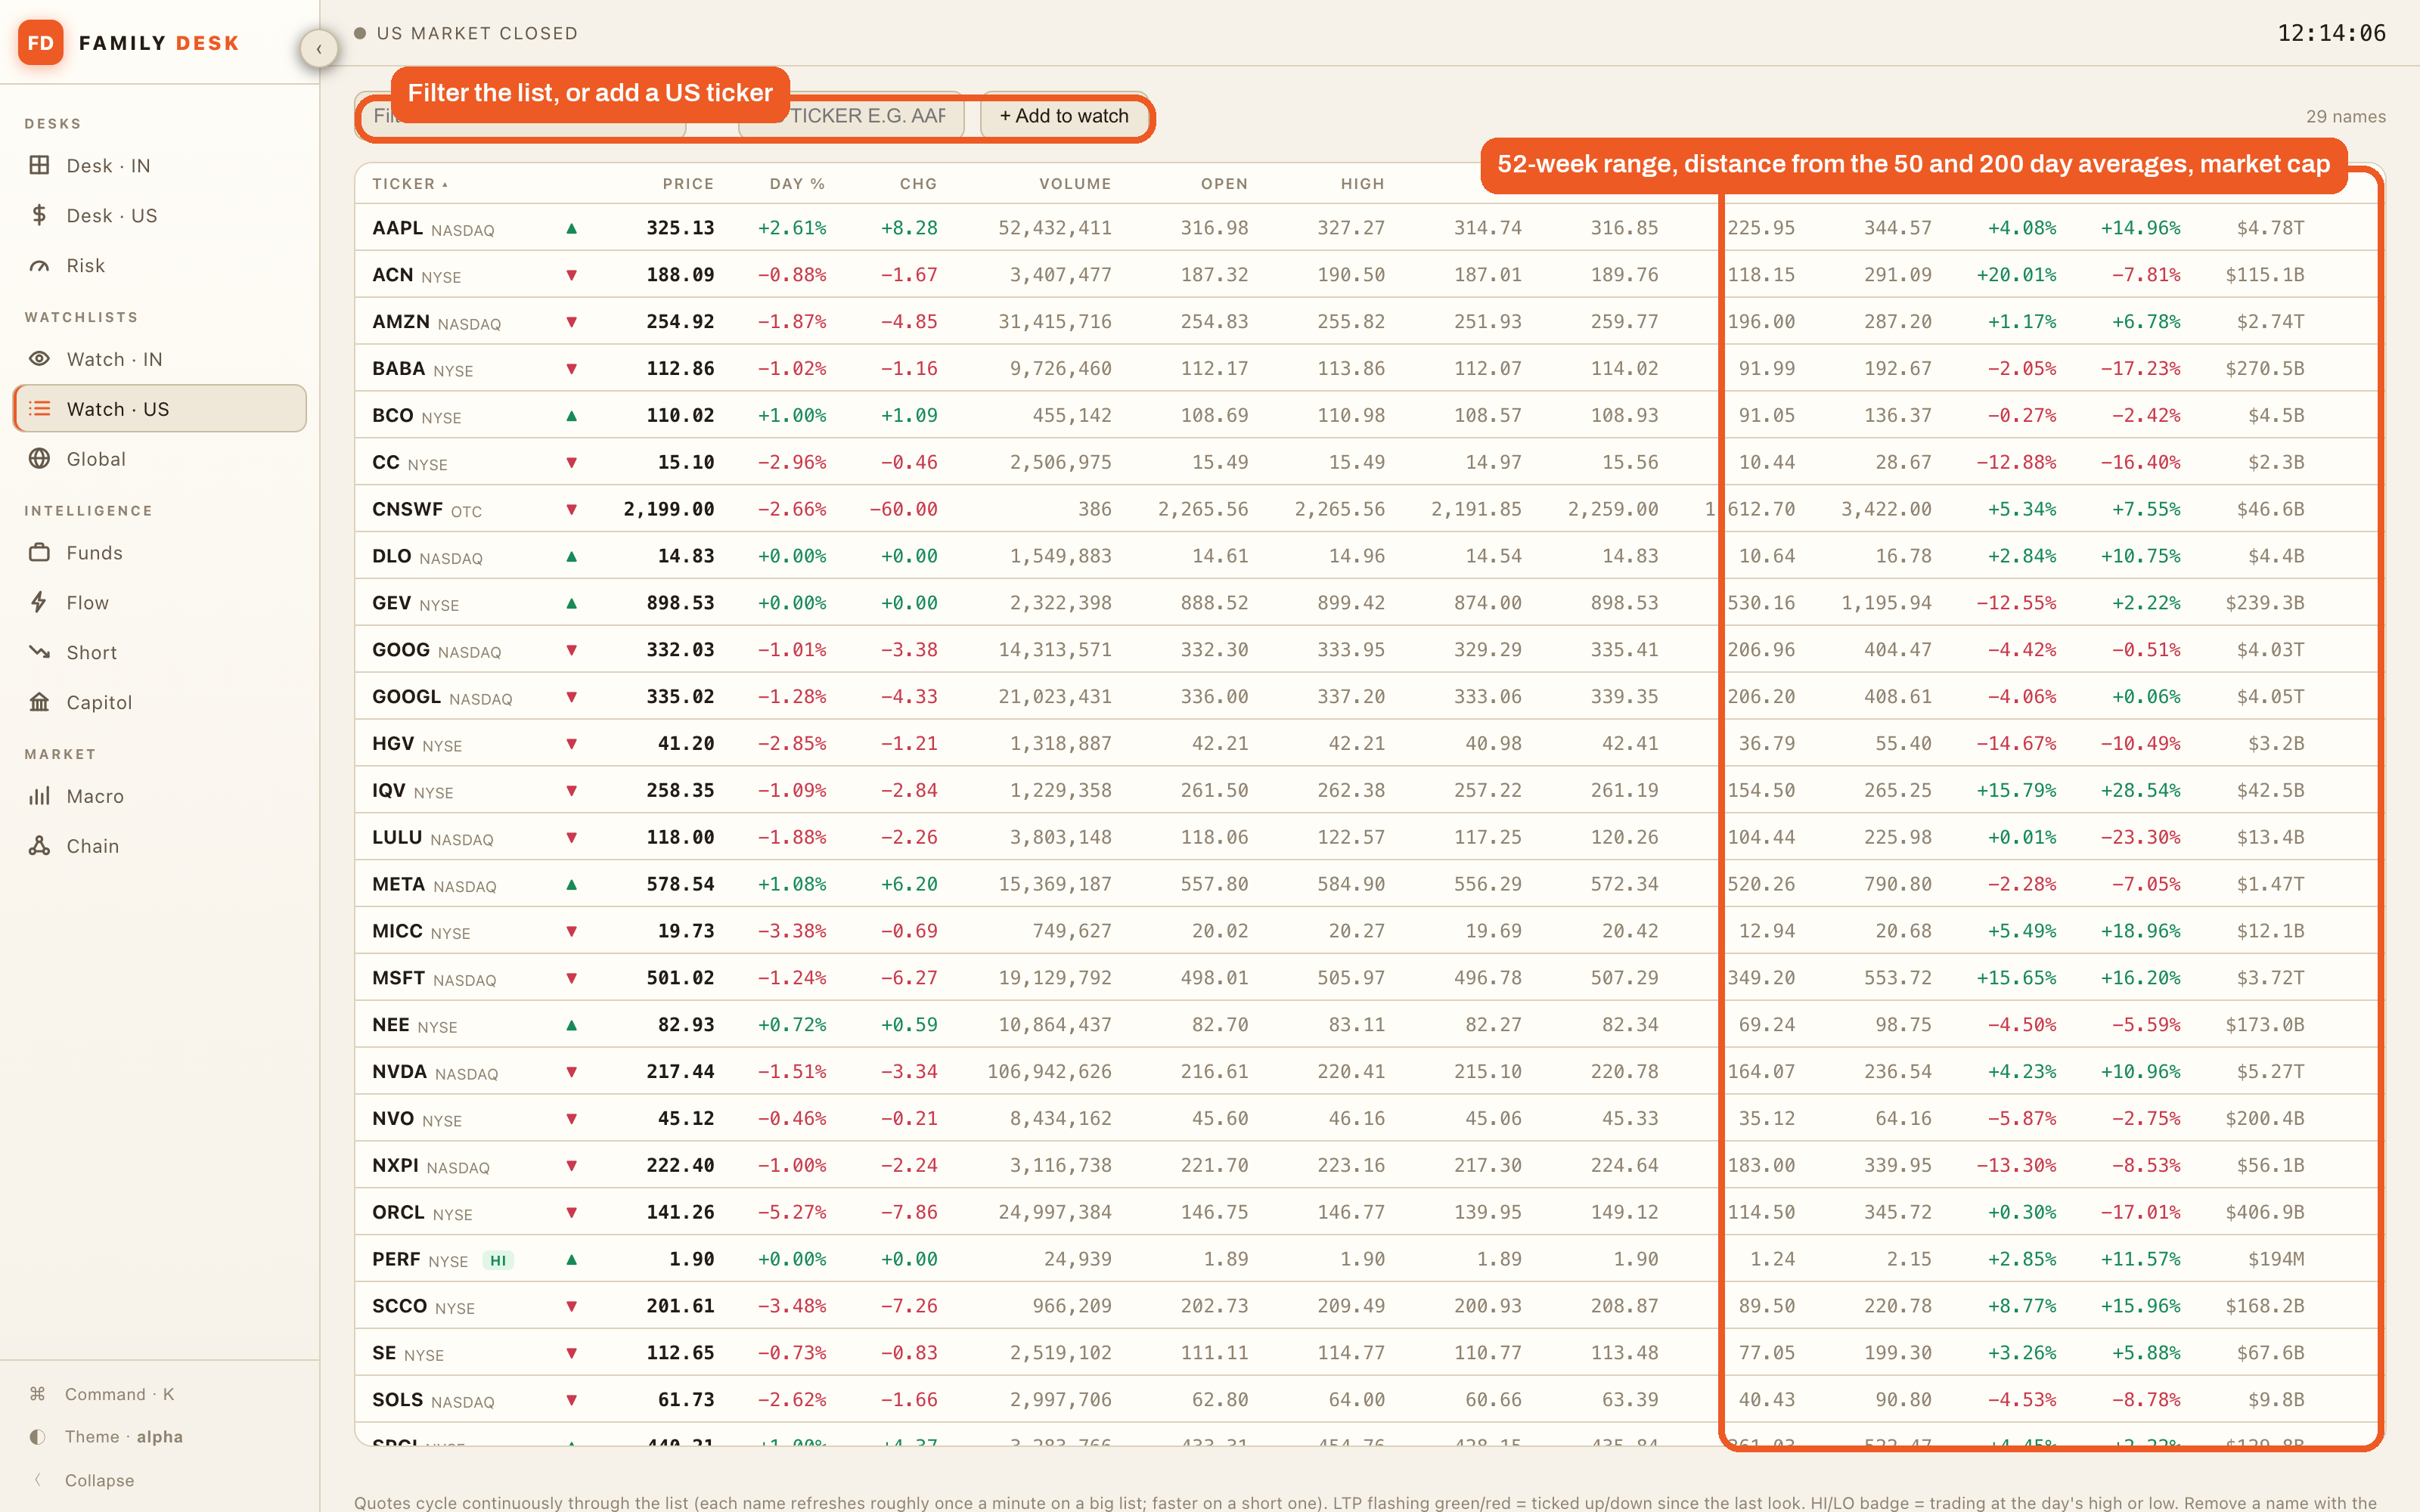
Task: Open the Flow lightning icon
Action: click(39, 602)
